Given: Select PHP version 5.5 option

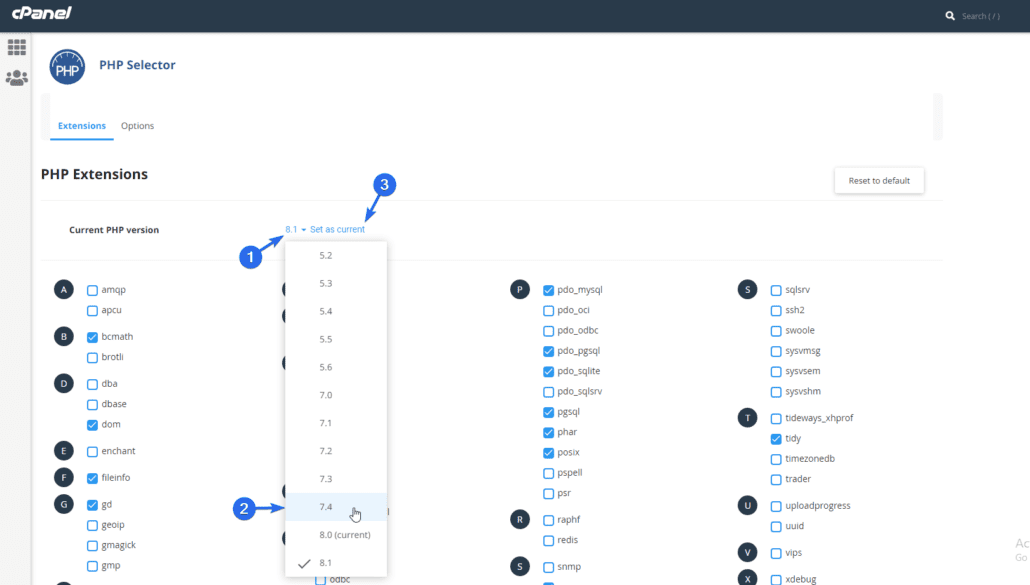Looking at the screenshot, I should pyautogui.click(x=336, y=339).
